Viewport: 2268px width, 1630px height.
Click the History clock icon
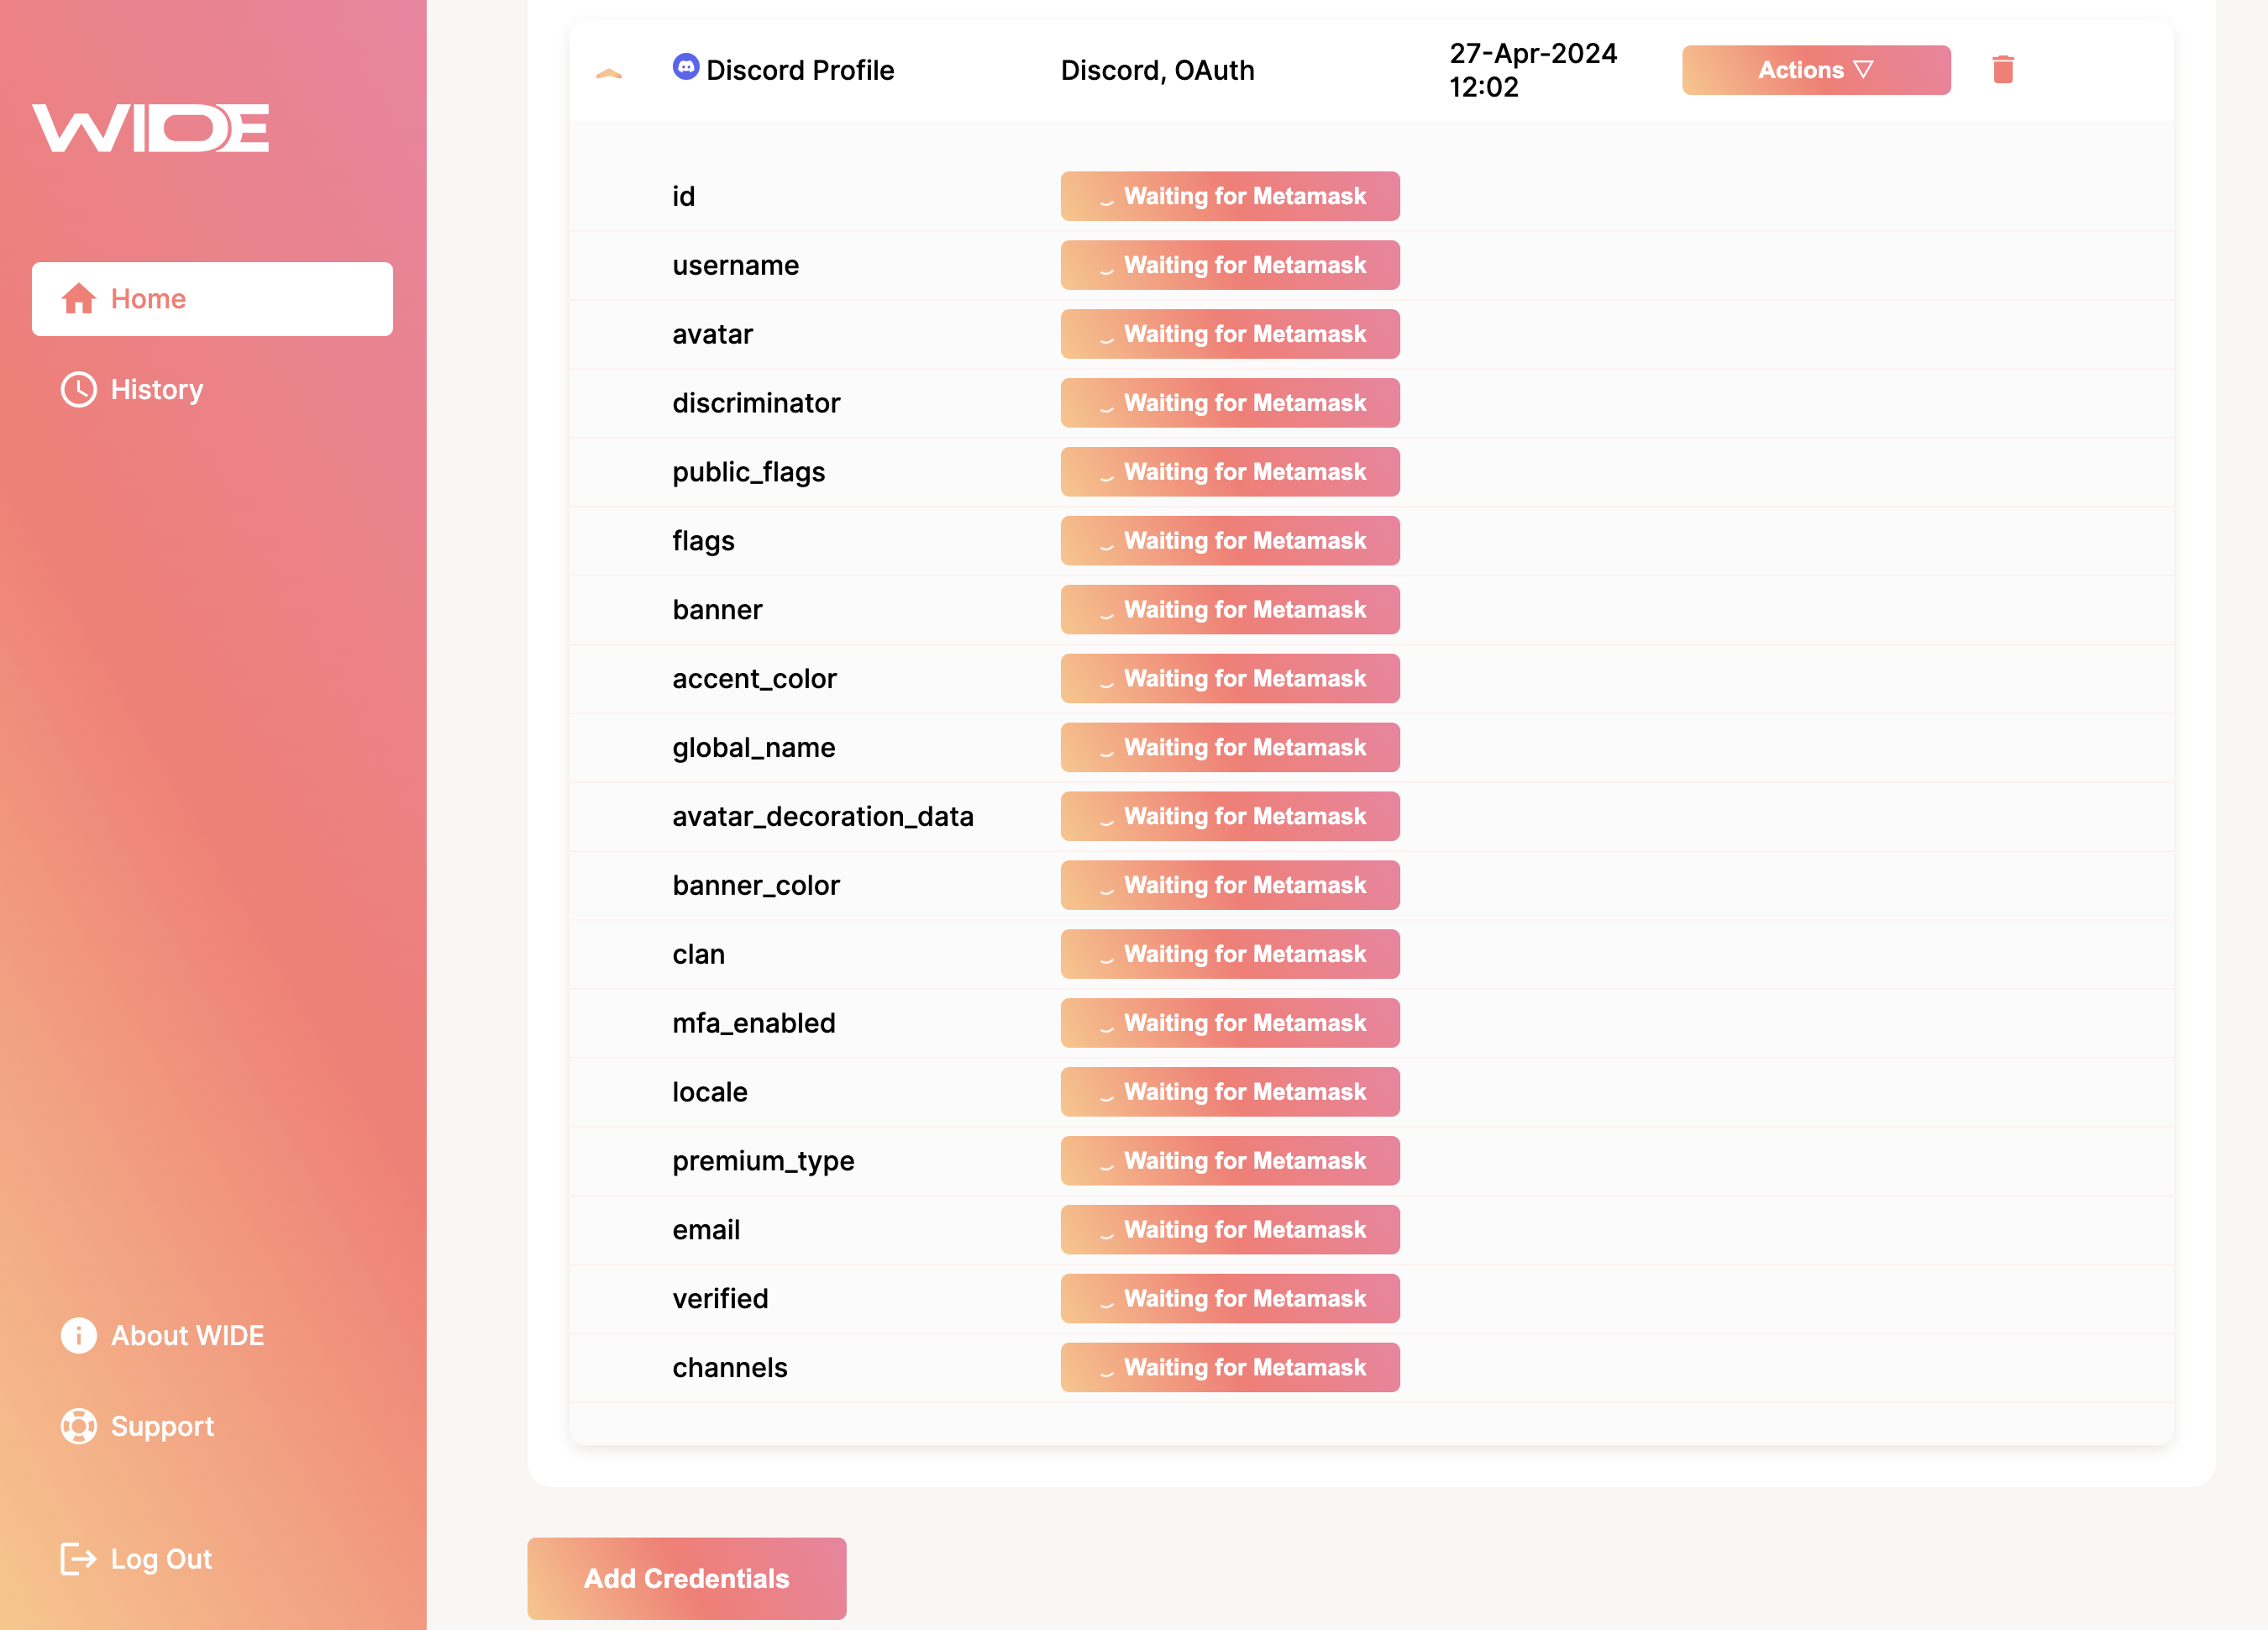pos(79,390)
